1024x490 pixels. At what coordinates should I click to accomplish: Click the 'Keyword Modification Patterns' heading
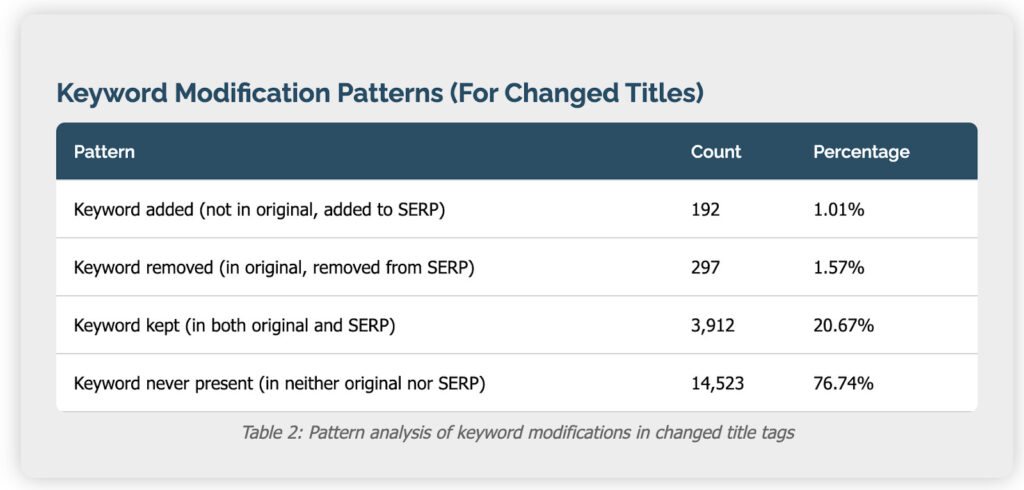(x=250, y=93)
